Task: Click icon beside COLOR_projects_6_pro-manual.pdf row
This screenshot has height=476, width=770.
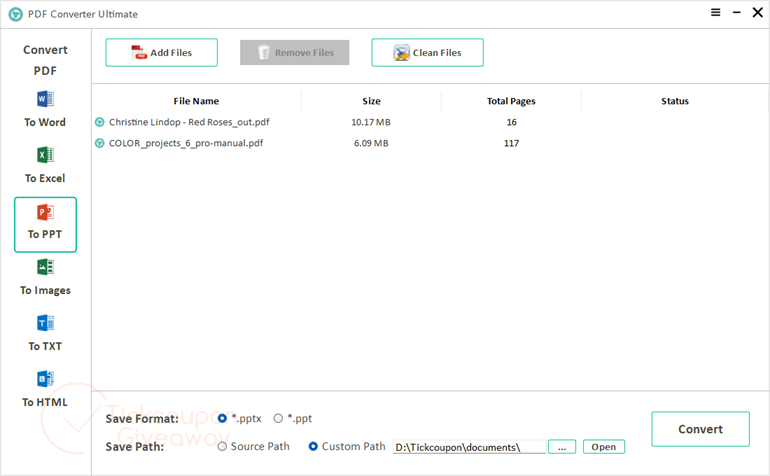Action: click(x=100, y=143)
